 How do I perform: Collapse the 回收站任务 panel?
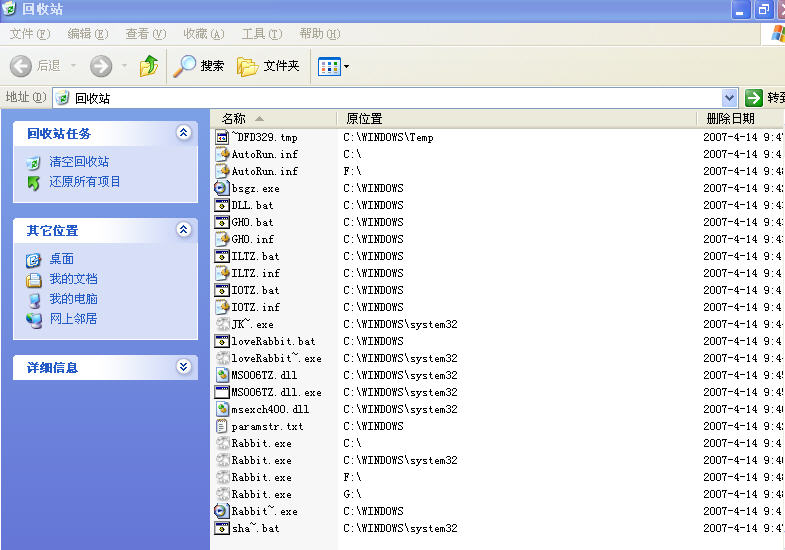tap(183, 133)
